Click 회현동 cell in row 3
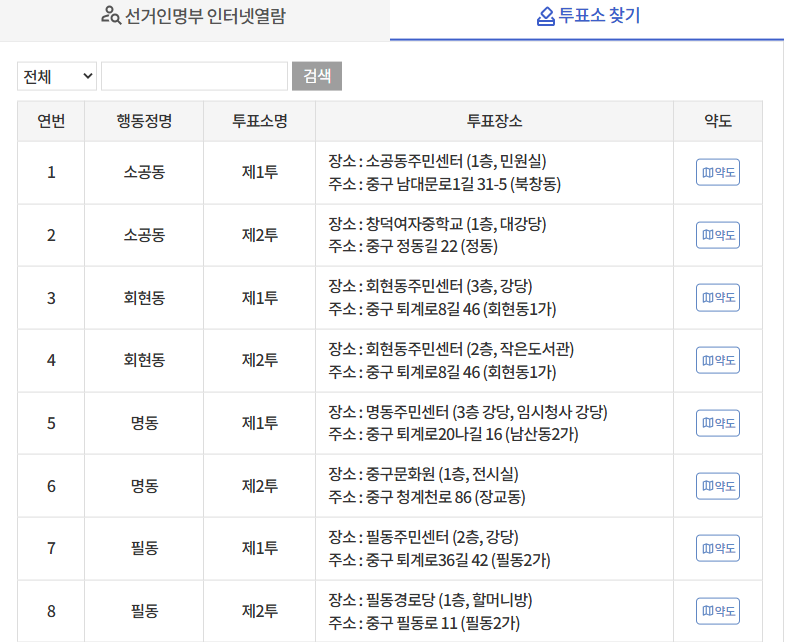The image size is (802, 642). tap(144, 298)
